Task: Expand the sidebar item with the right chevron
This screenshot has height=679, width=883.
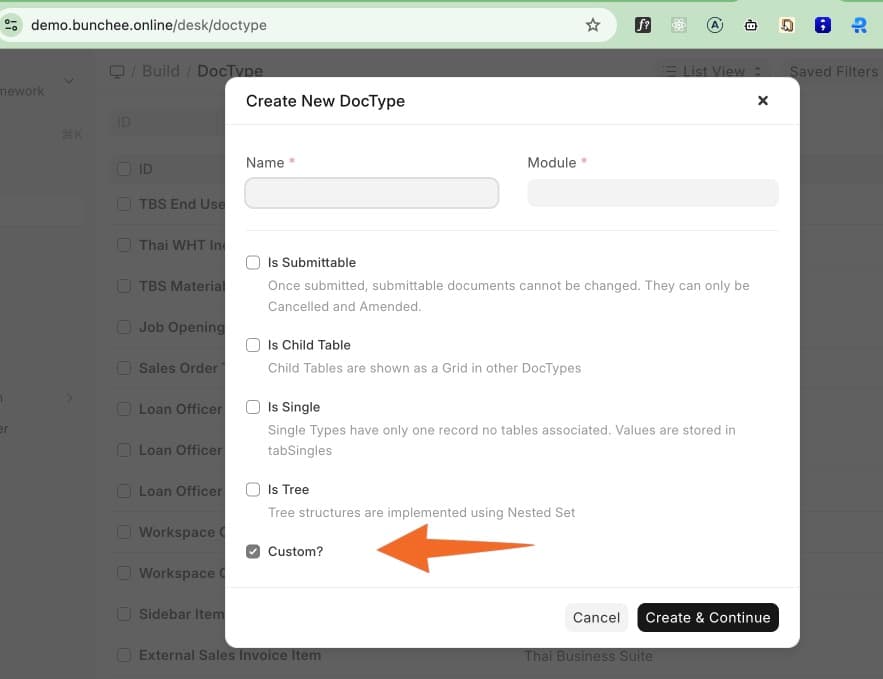Action: click(70, 398)
